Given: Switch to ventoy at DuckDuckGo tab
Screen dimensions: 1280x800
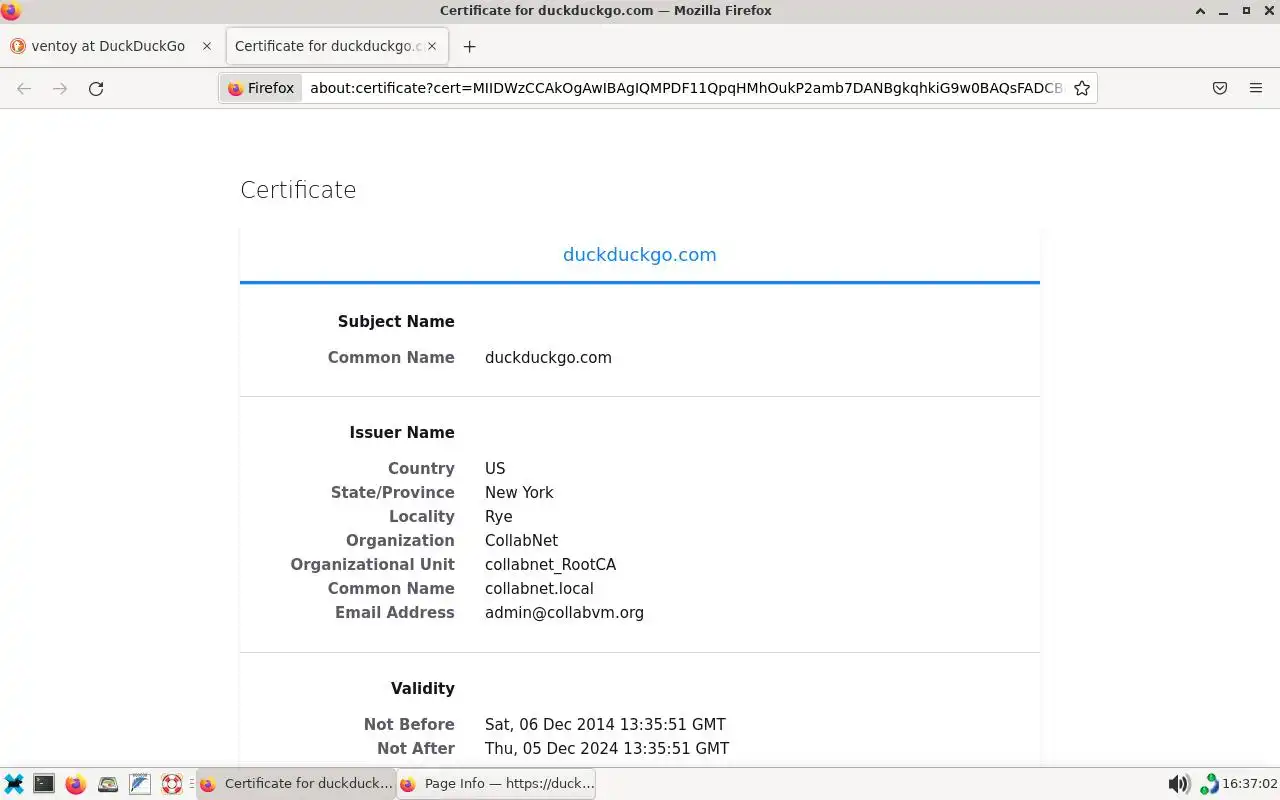Looking at the screenshot, I should [108, 46].
